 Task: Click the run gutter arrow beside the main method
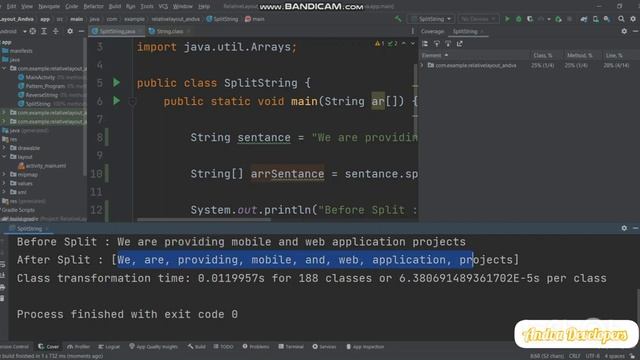coord(116,100)
